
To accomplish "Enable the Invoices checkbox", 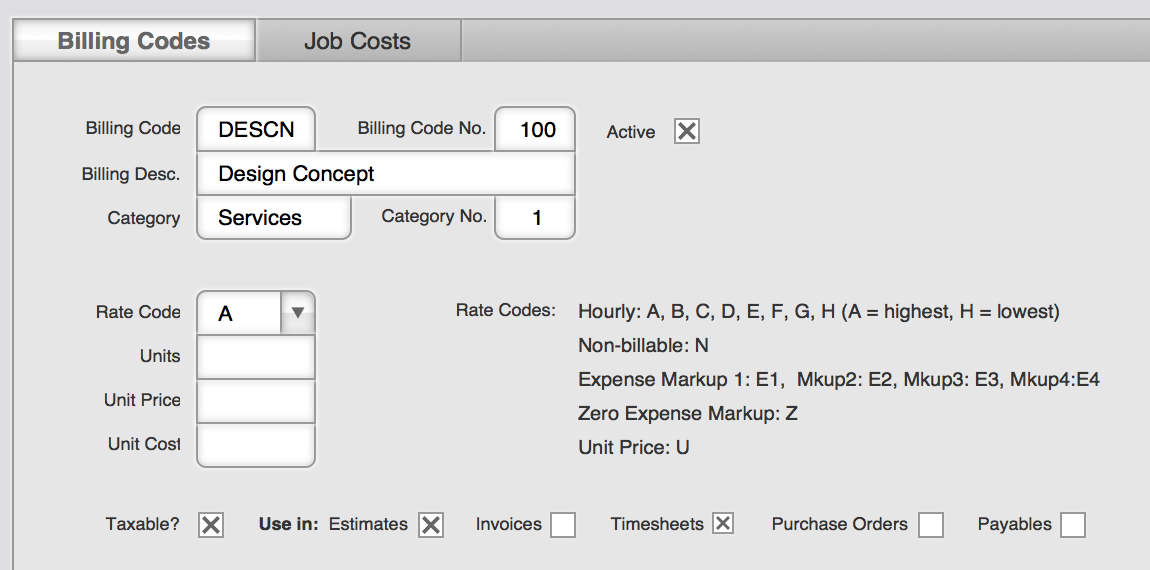I will 563,525.
